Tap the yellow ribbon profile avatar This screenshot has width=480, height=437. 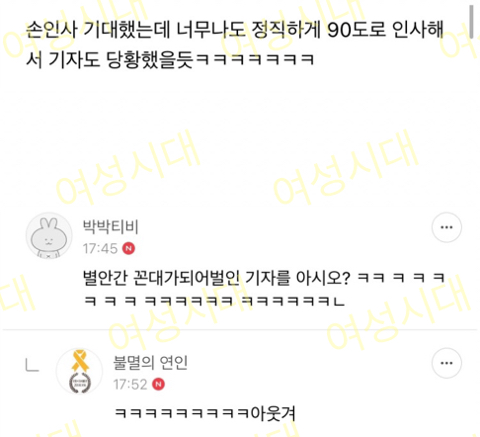80,371
